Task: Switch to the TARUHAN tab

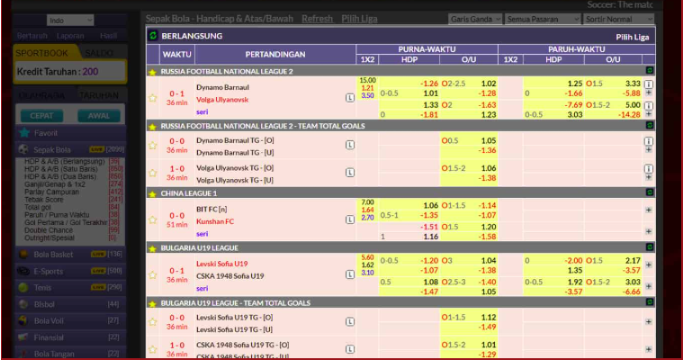Action: [99, 95]
